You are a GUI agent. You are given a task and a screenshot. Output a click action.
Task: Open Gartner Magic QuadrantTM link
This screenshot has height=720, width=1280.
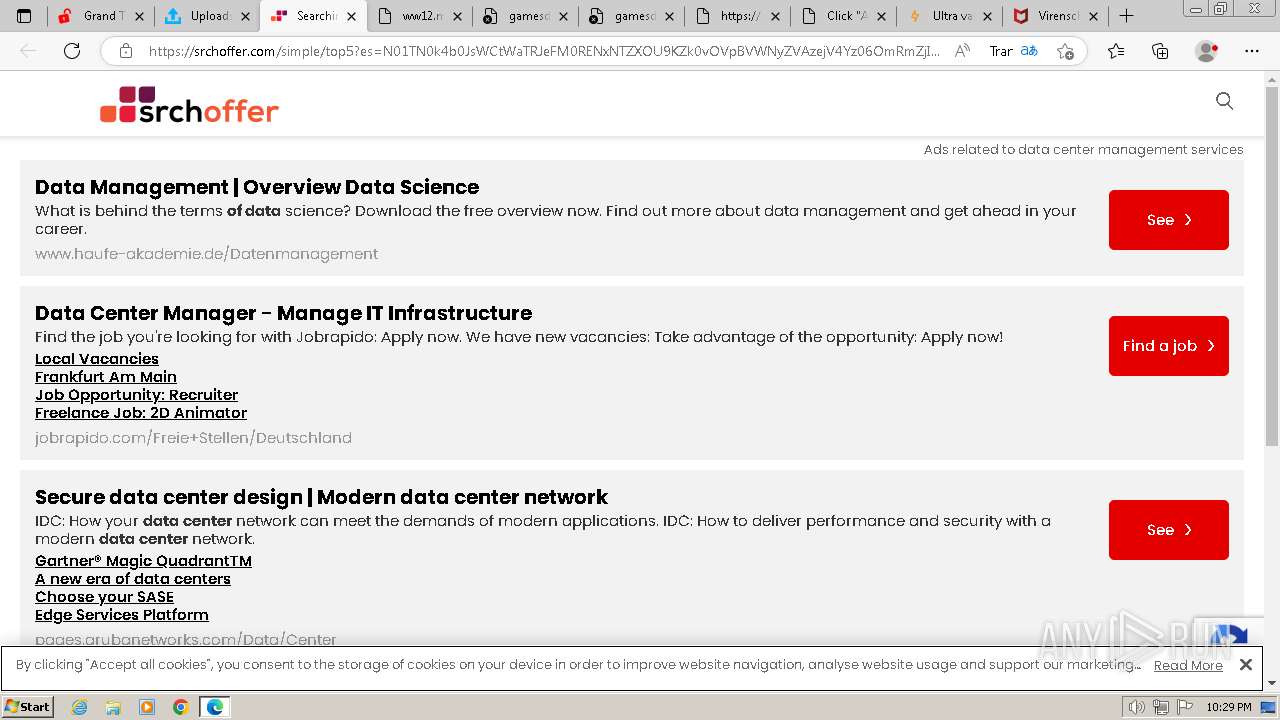click(x=143, y=561)
